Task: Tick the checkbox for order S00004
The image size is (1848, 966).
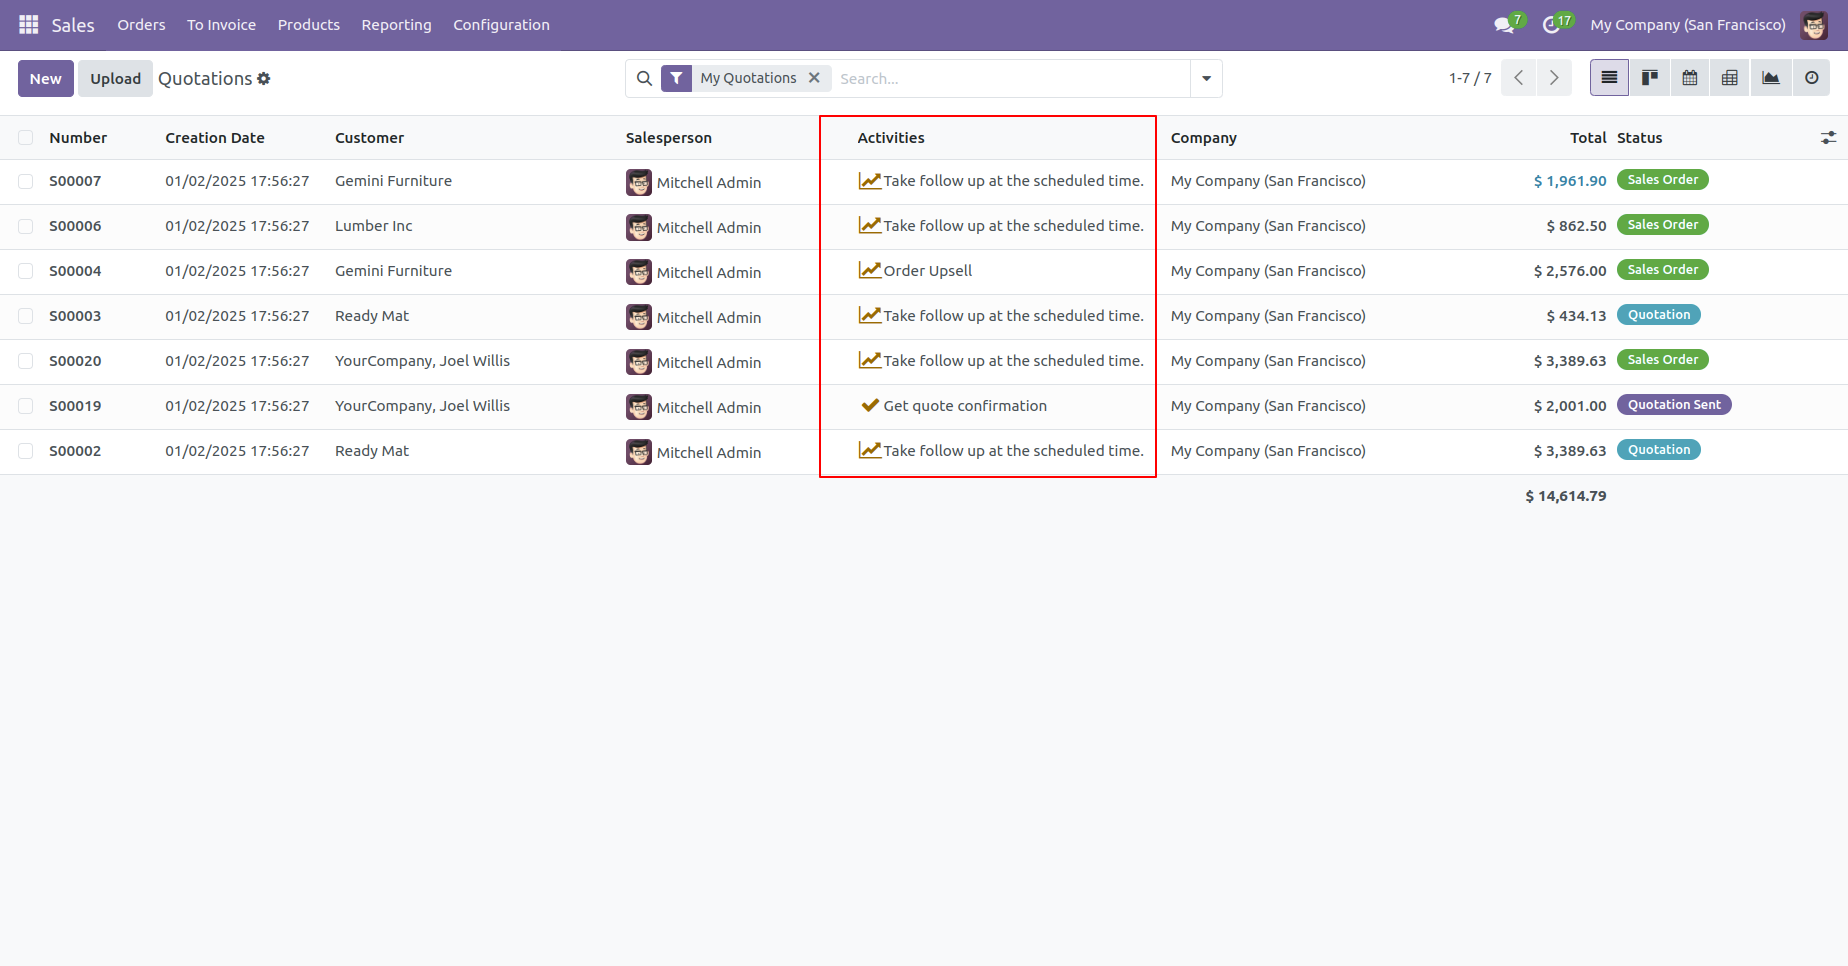Action: [26, 271]
